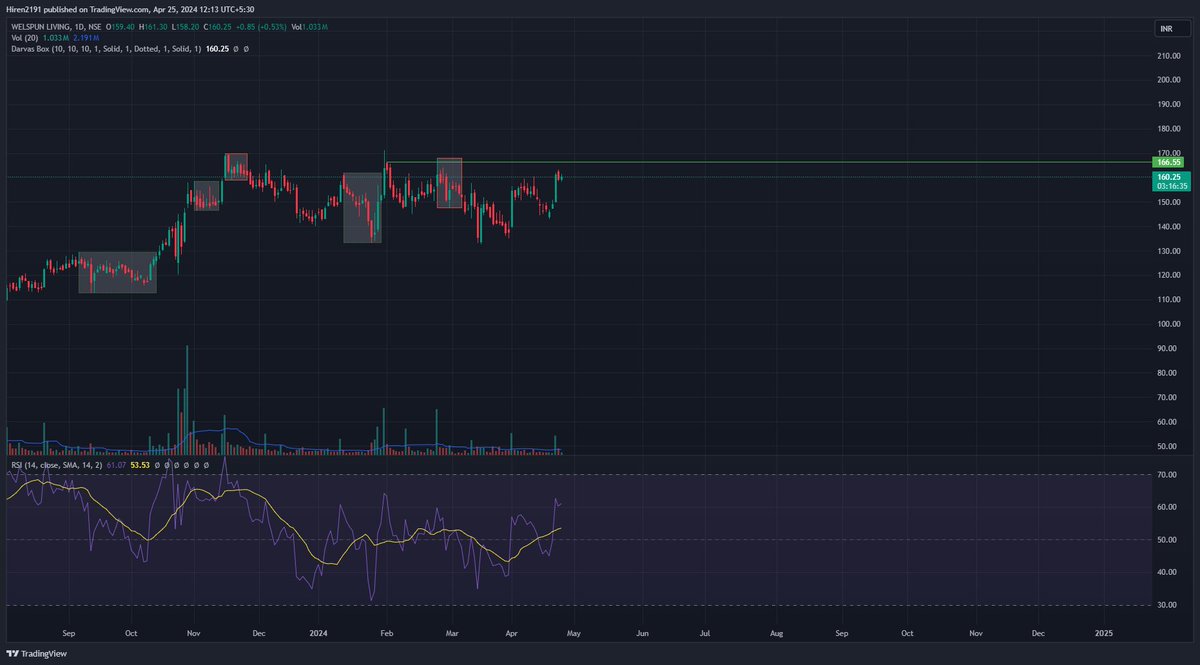
Task: Click the 210.00 price scale label
Action: click(1169, 55)
